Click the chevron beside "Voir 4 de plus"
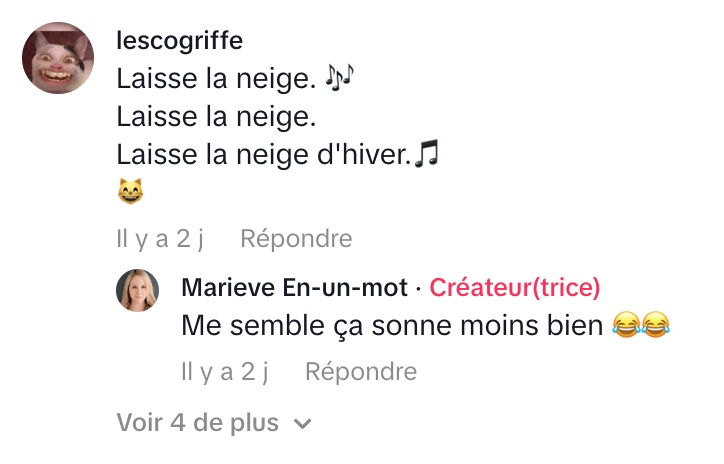Image resolution: width=724 pixels, height=464 pixels. click(x=303, y=424)
